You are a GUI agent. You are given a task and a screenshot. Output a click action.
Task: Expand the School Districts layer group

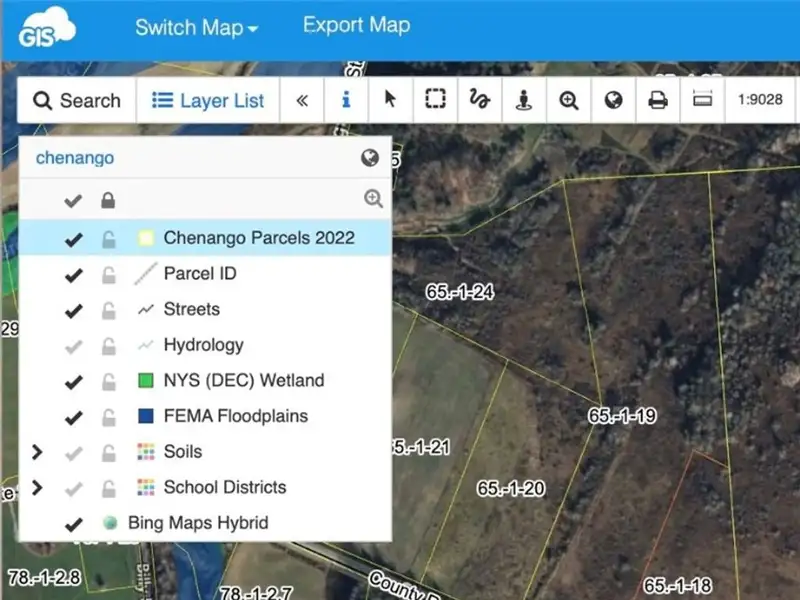point(37,488)
